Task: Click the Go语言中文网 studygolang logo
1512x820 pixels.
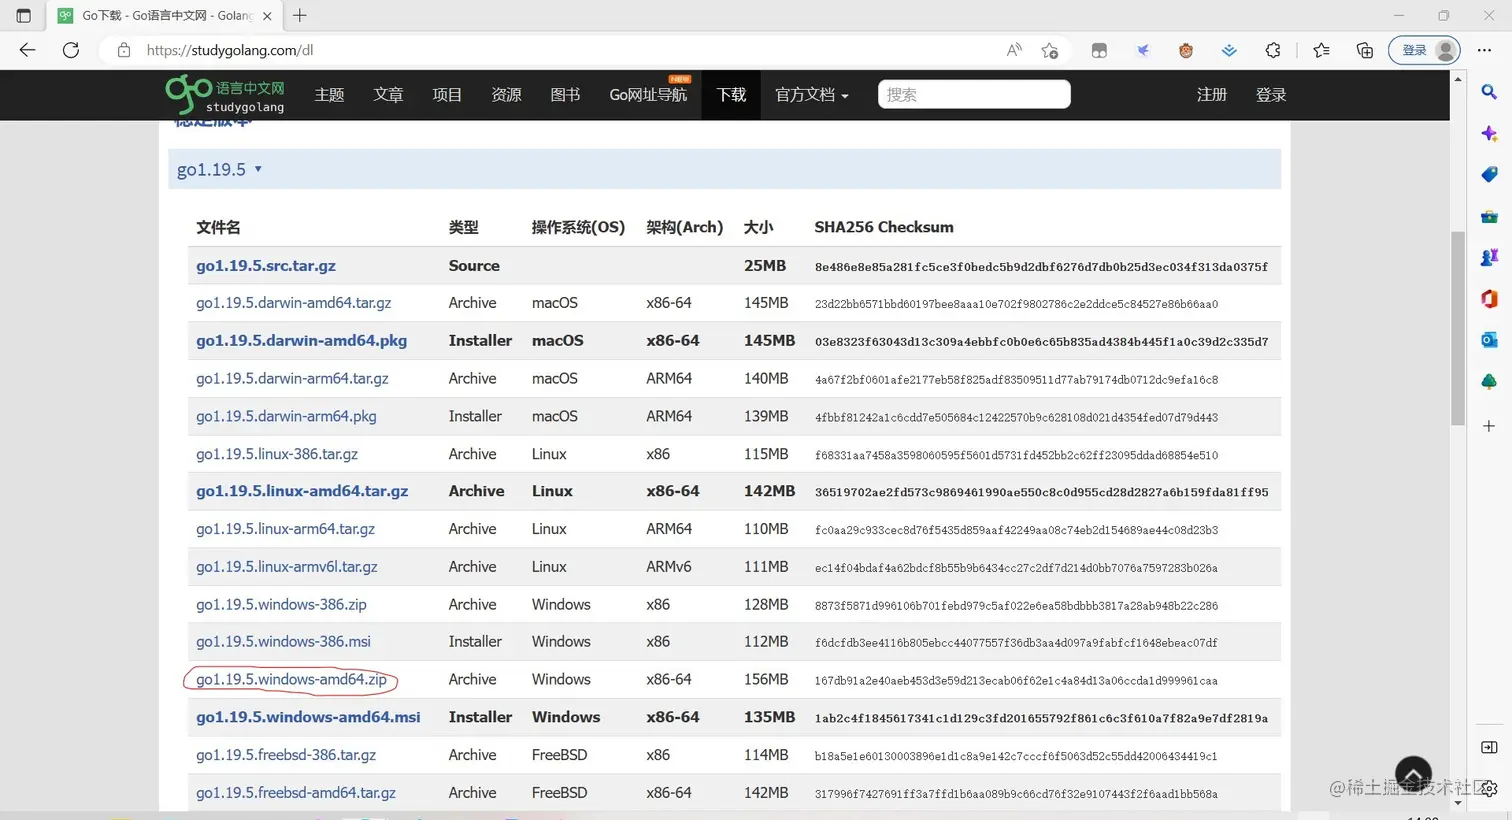Action: 225,95
